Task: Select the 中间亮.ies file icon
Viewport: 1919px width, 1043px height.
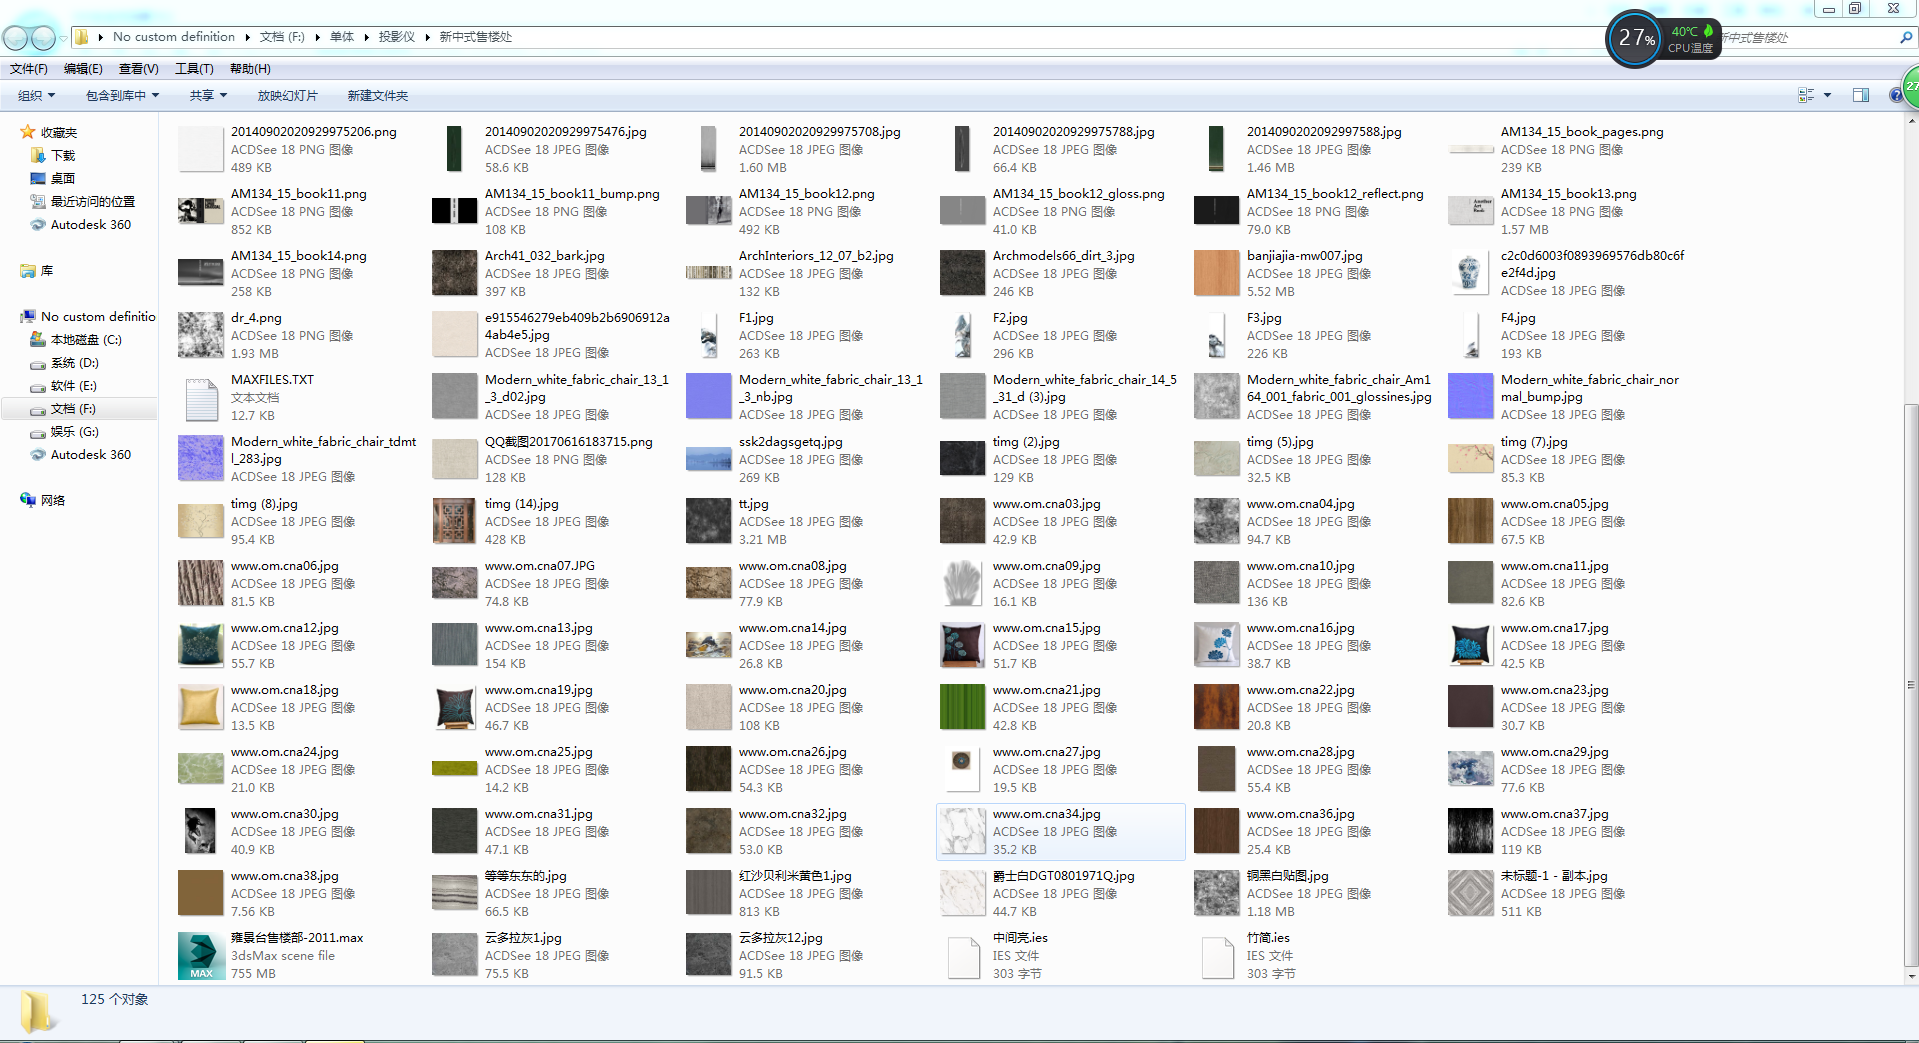Action: coord(963,956)
